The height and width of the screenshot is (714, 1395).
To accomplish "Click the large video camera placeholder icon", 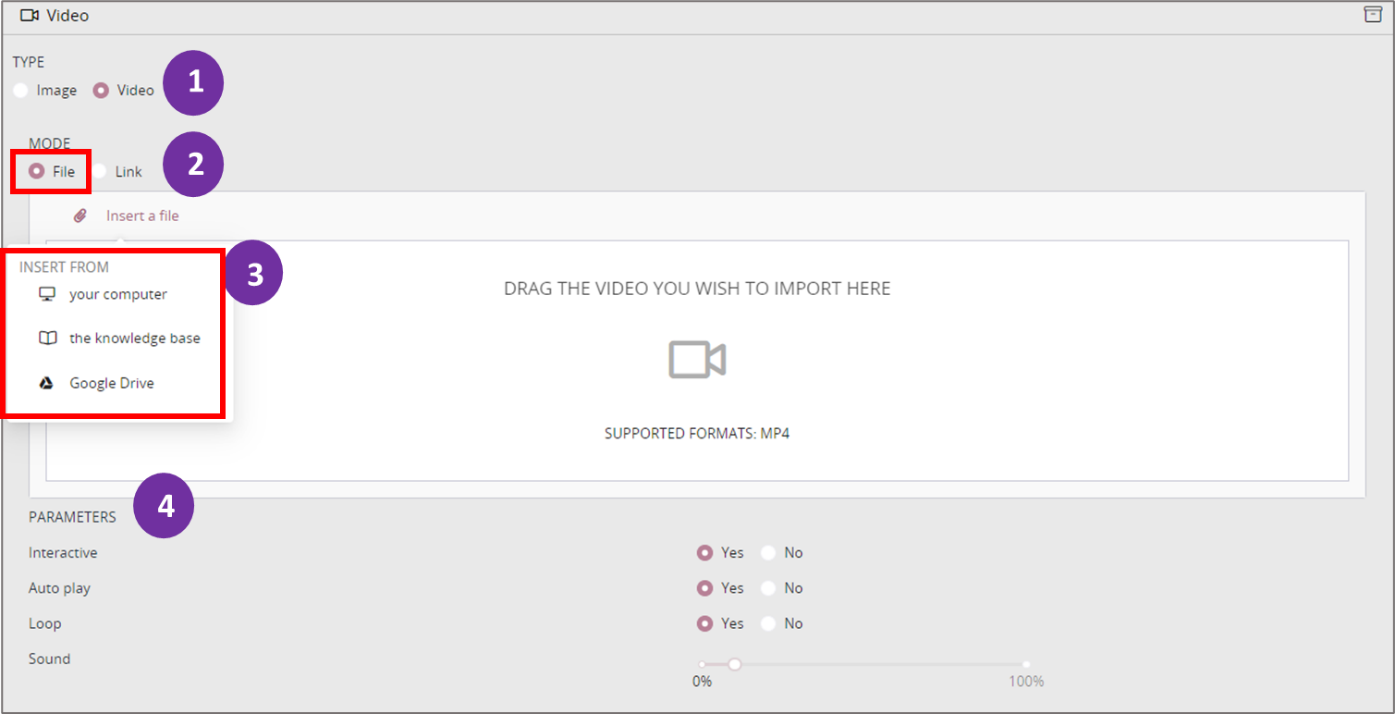I will 697,359.
